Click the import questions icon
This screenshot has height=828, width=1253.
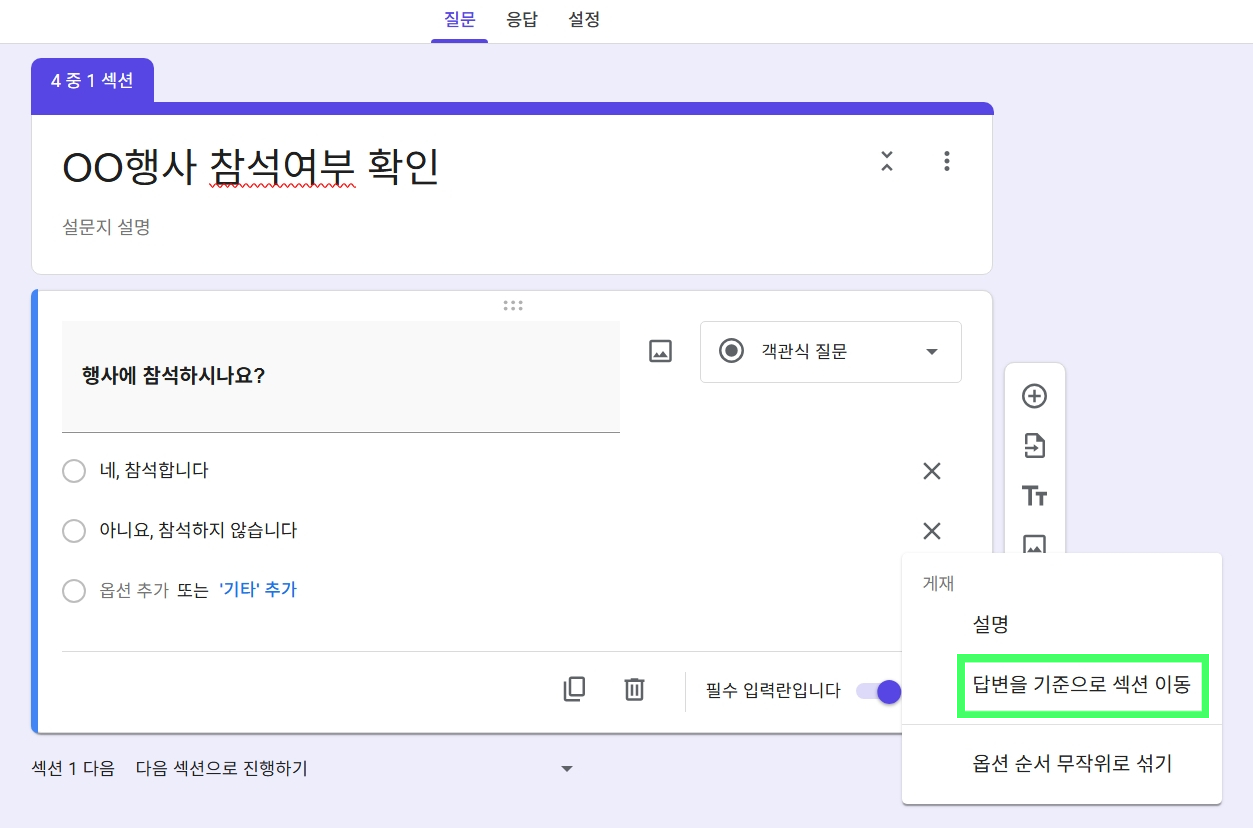coord(1034,445)
